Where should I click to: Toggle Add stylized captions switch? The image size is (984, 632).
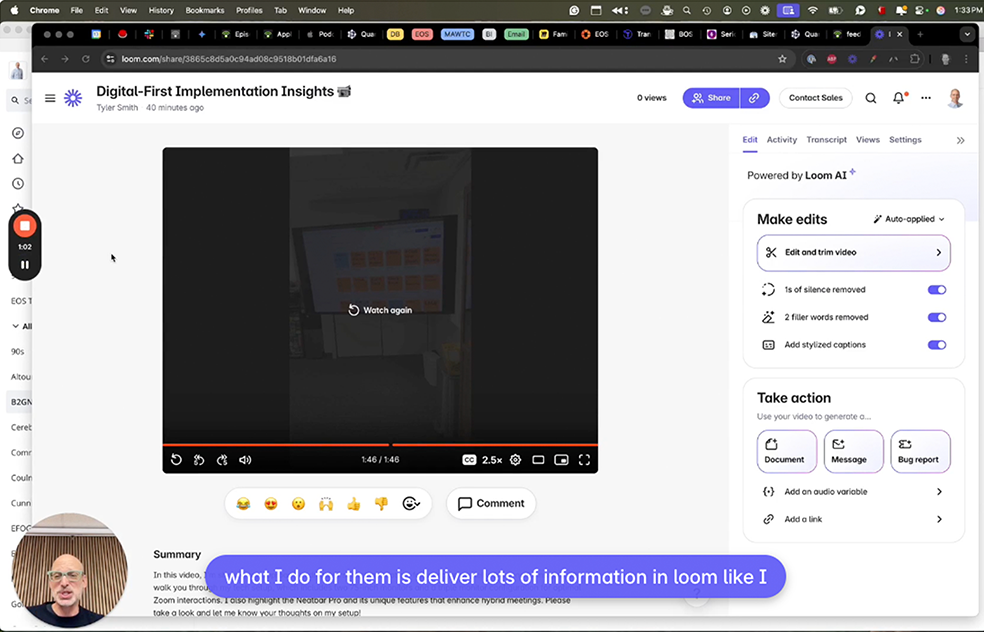pyautogui.click(x=937, y=345)
